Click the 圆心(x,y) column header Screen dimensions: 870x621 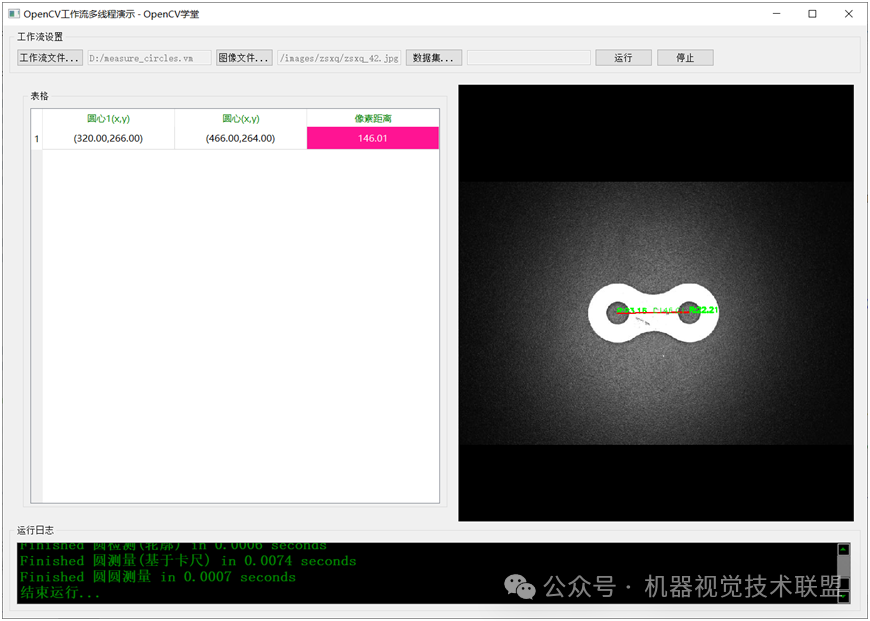point(240,118)
